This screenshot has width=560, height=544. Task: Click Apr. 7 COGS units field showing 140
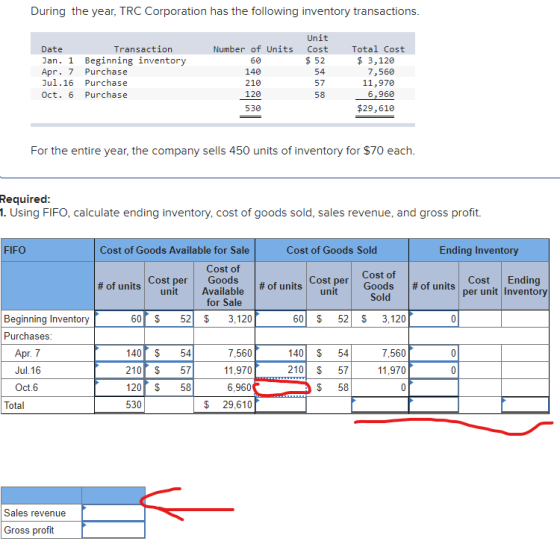click(x=281, y=353)
